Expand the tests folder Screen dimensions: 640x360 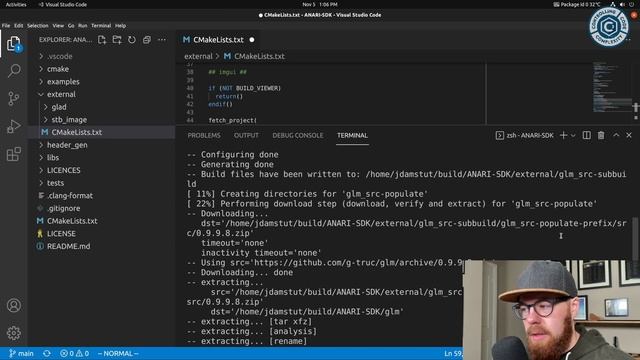101,183
